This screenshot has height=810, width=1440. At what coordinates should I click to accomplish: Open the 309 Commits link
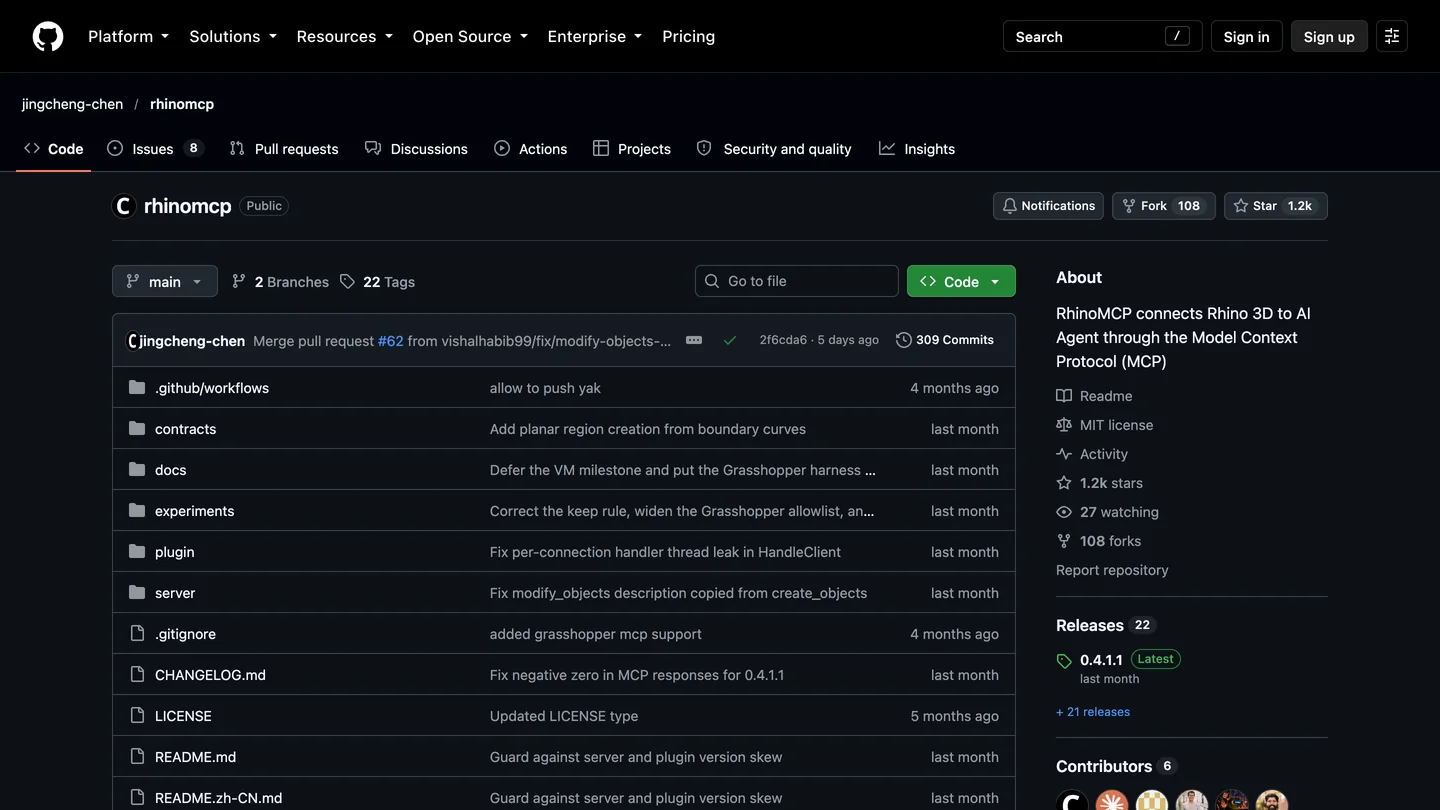pyautogui.click(x=945, y=340)
